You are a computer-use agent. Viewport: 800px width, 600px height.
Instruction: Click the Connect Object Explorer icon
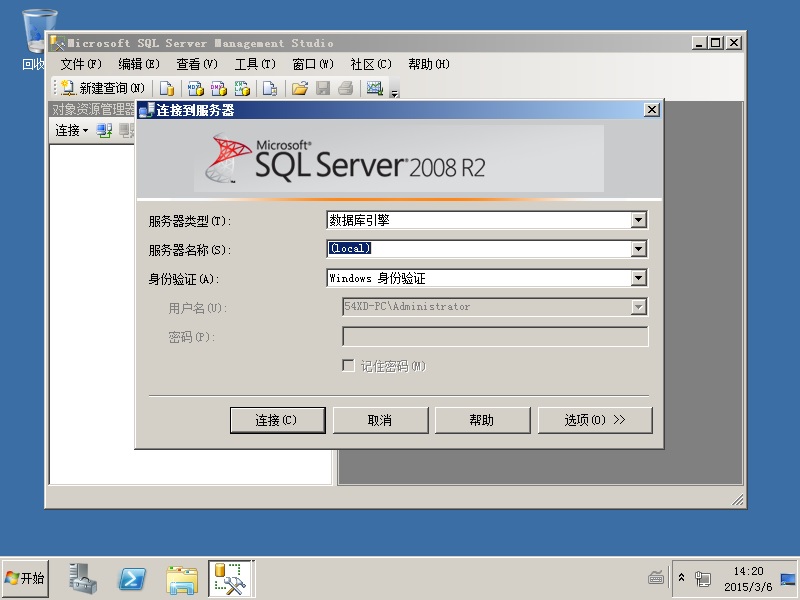tap(104, 131)
